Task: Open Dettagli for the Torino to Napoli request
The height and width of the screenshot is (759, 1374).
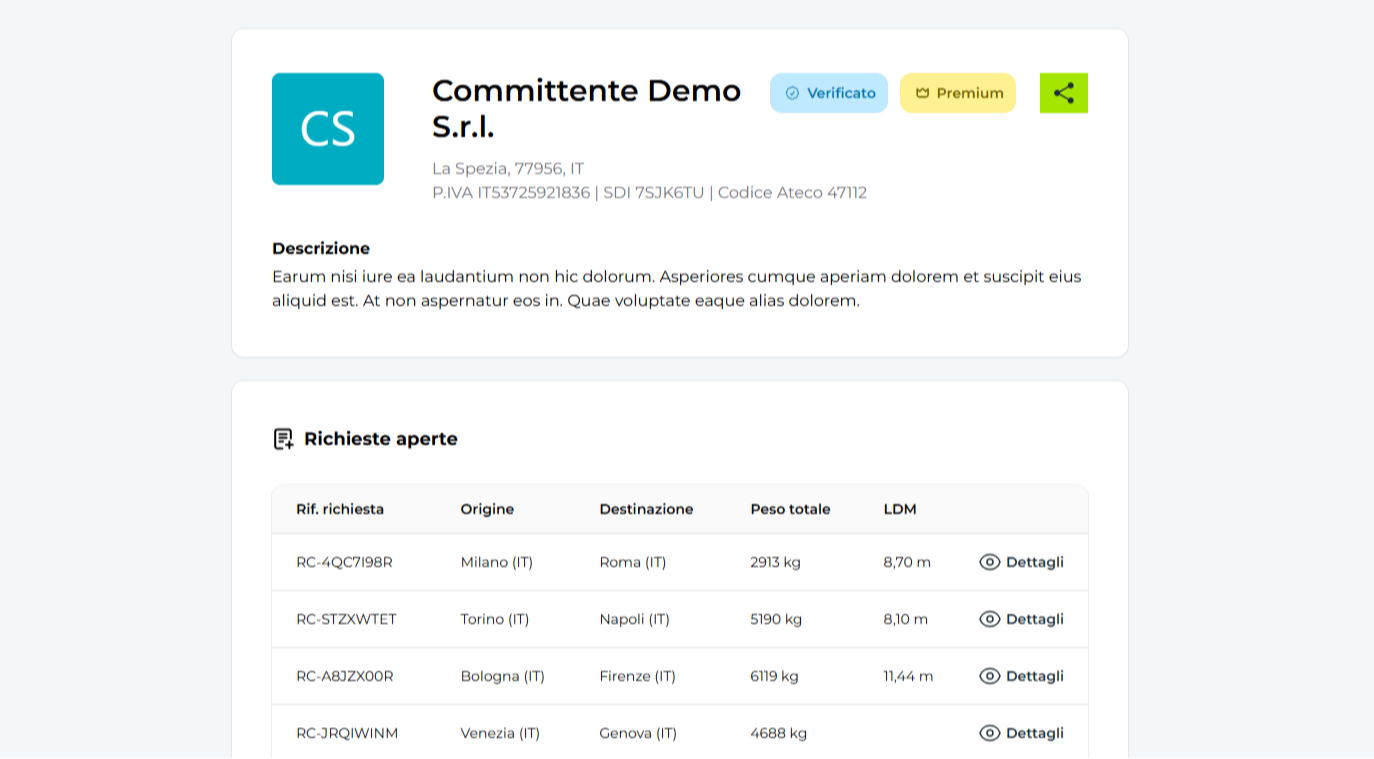Action: tap(1034, 619)
